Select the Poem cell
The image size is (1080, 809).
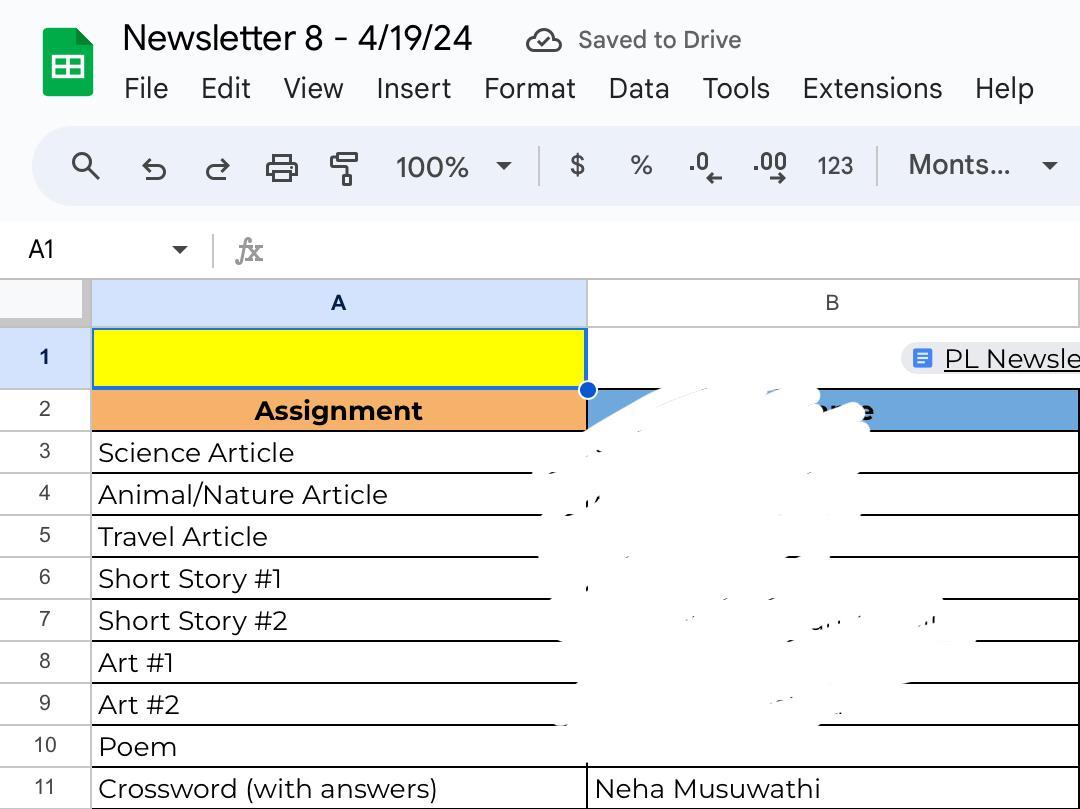click(x=339, y=746)
